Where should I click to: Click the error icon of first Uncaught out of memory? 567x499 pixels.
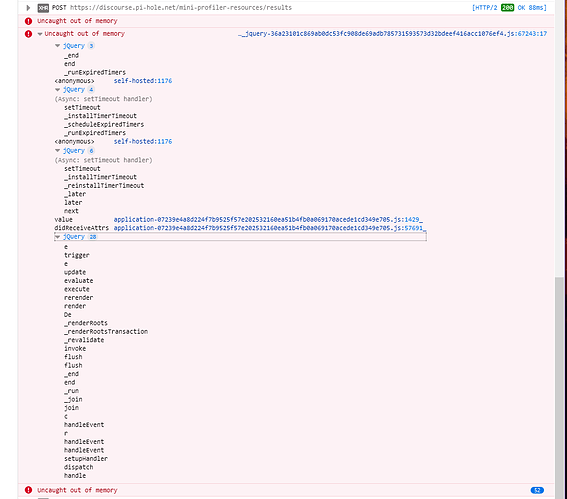(28, 21)
